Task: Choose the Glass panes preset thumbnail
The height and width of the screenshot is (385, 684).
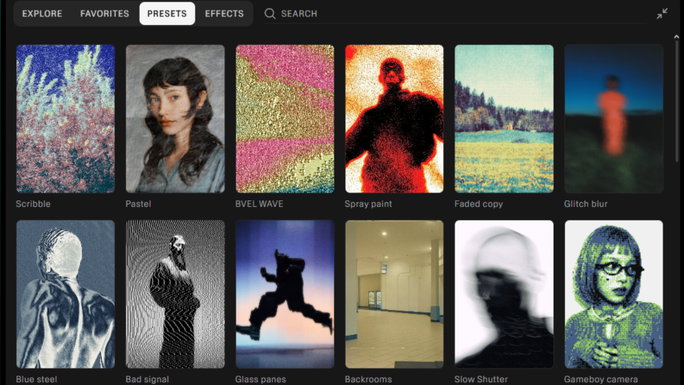Action: coord(285,294)
